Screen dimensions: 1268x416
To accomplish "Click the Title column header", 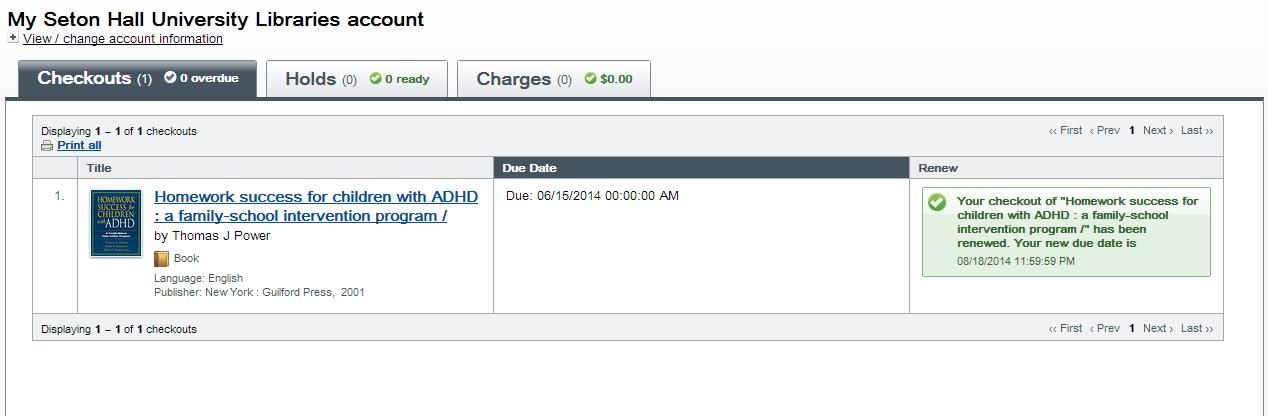I will pos(99,168).
